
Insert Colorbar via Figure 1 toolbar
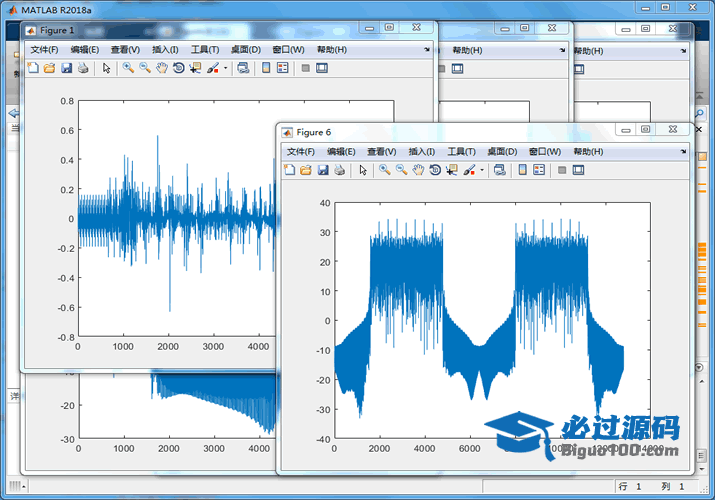[x=266, y=68]
